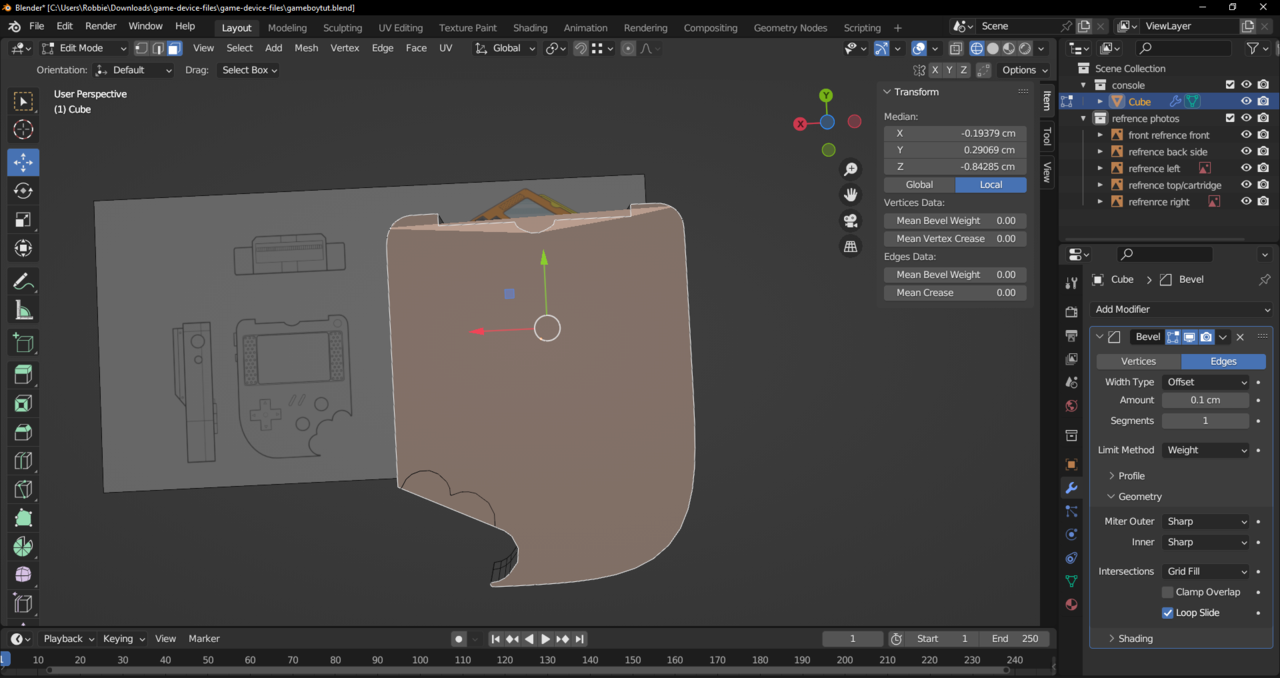This screenshot has width=1280, height=678.
Task: Switch to the Sculpting workspace tab
Action: coord(342,28)
